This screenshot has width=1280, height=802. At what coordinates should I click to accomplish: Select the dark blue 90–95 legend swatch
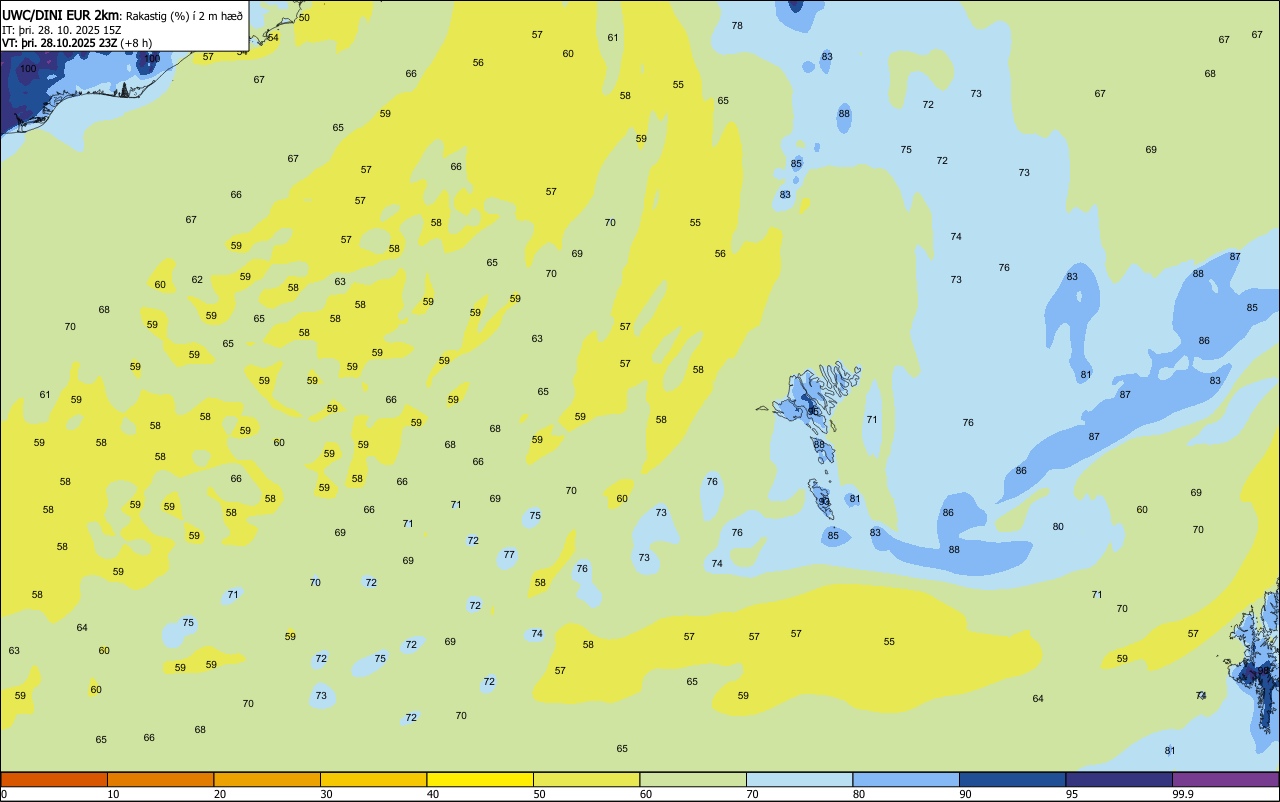coord(1012,779)
